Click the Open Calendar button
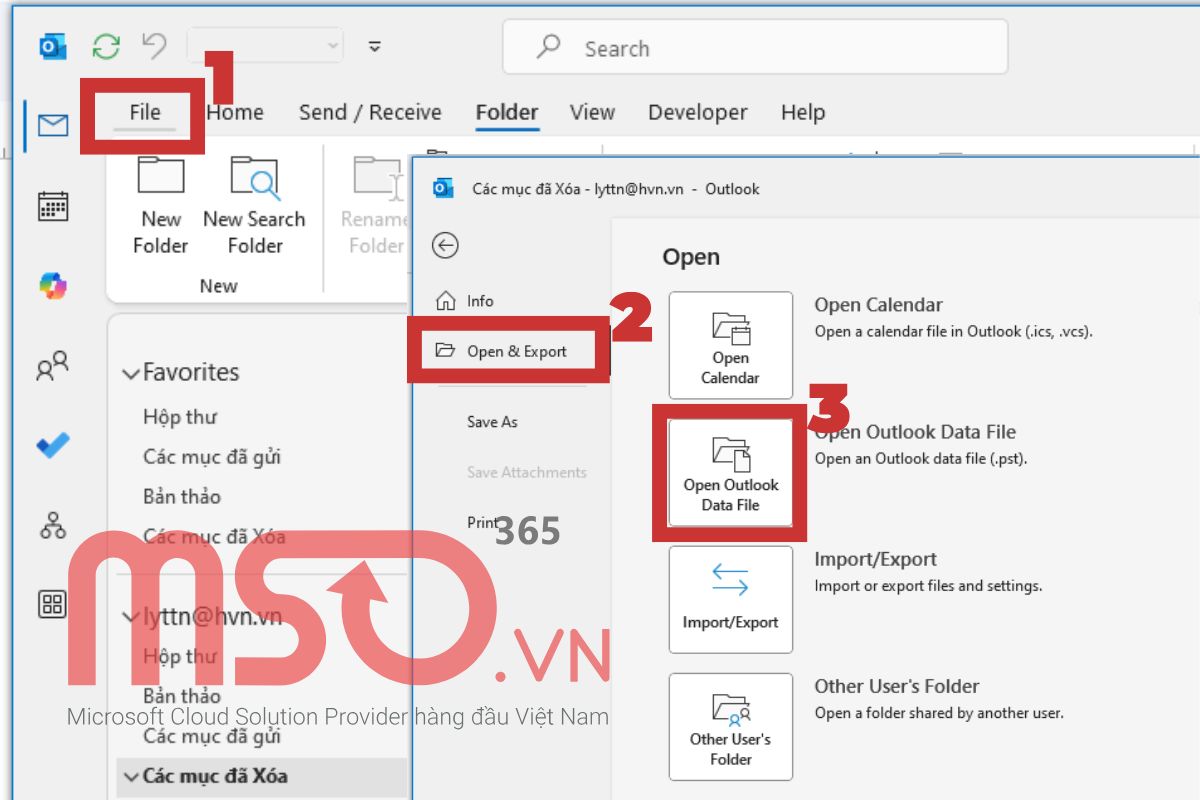 pos(731,346)
